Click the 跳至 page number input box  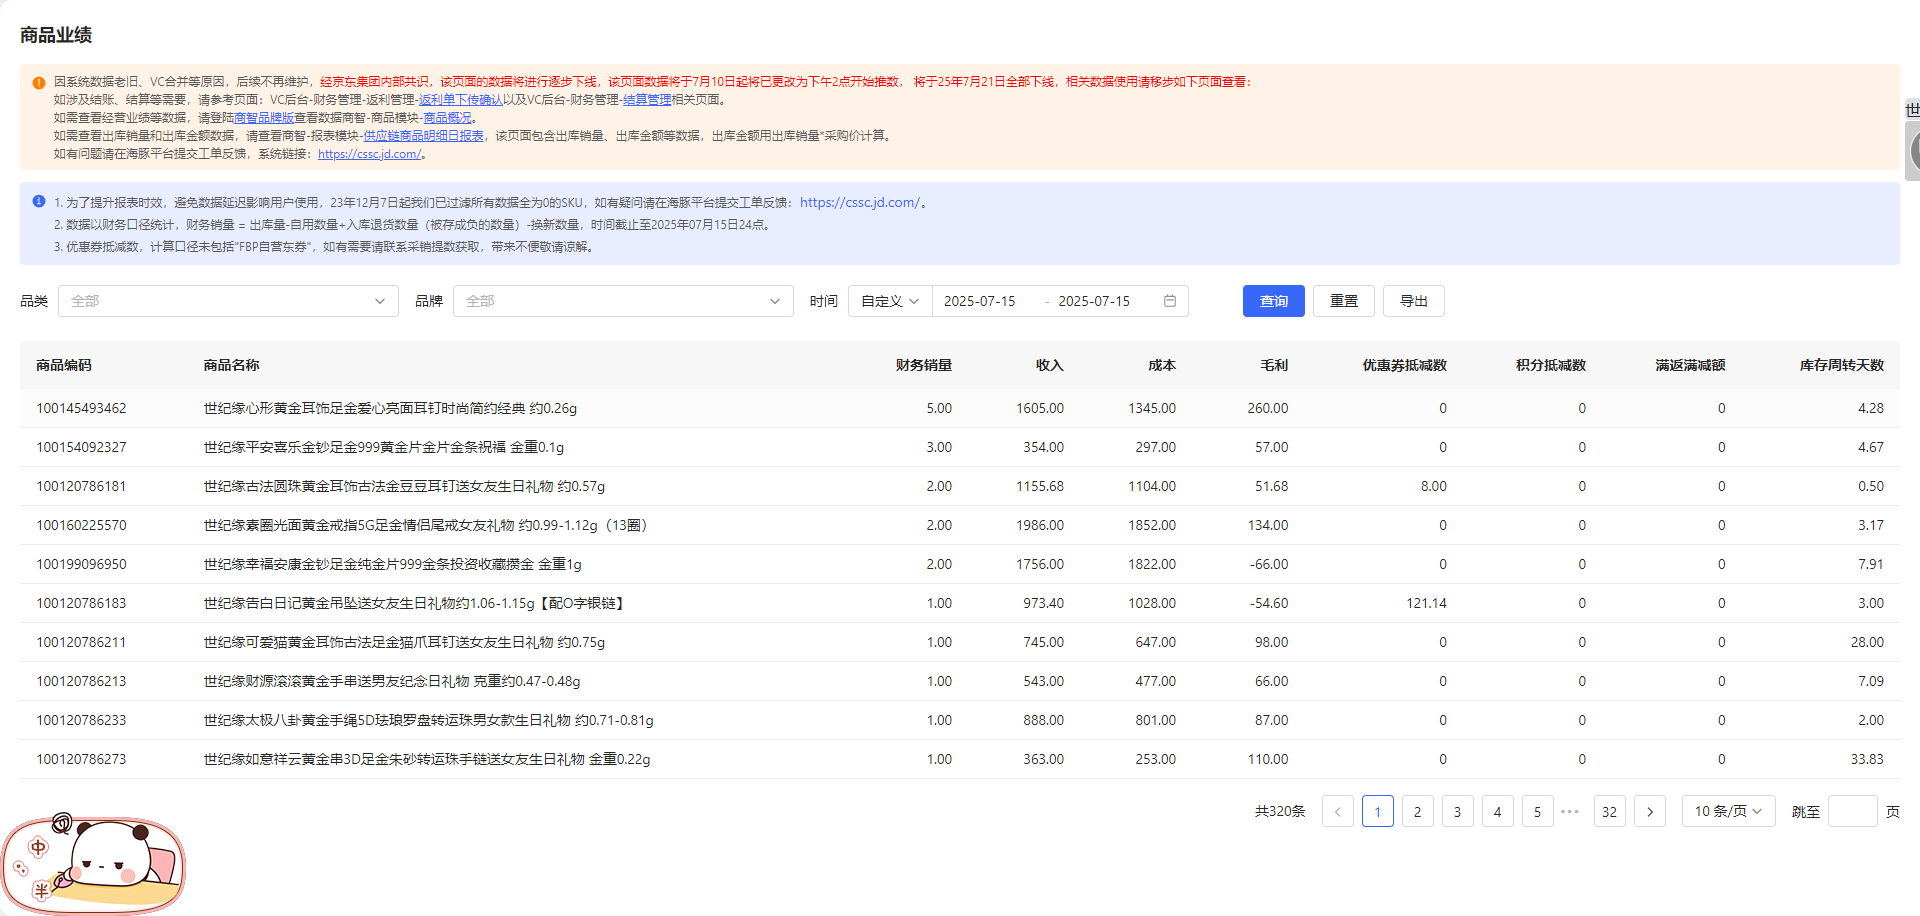(1851, 811)
